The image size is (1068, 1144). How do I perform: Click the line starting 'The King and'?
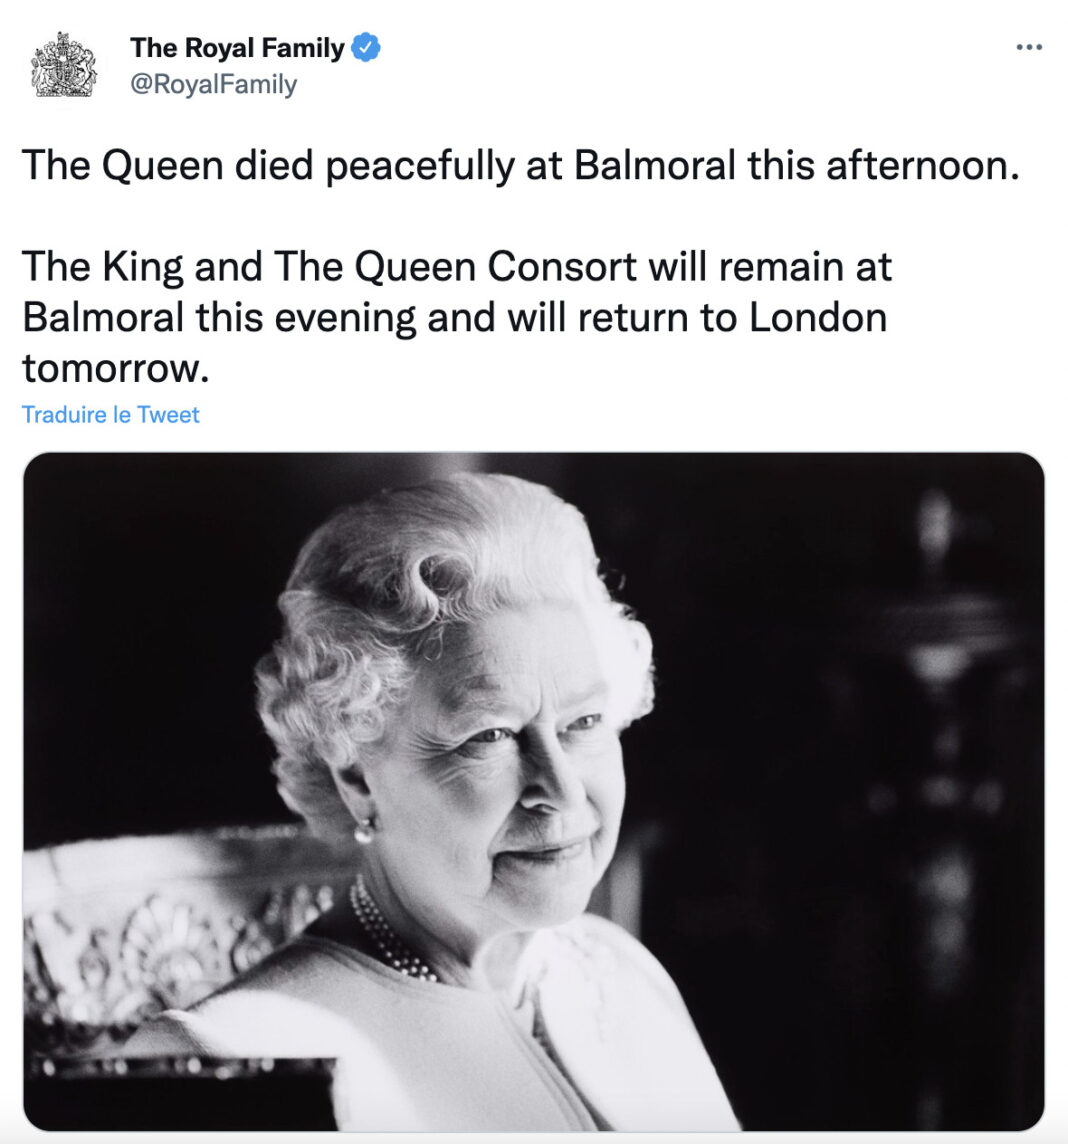click(457, 267)
